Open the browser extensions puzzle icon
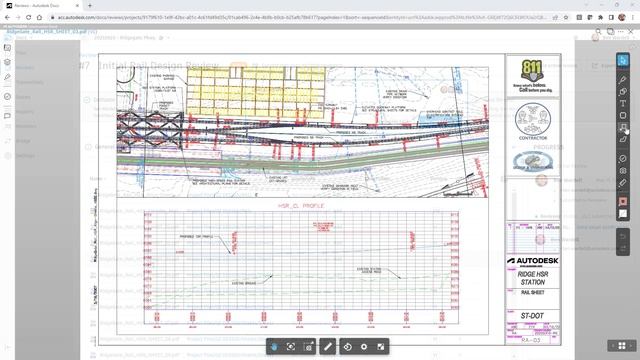The height and width of the screenshot is (360, 640). (600, 18)
